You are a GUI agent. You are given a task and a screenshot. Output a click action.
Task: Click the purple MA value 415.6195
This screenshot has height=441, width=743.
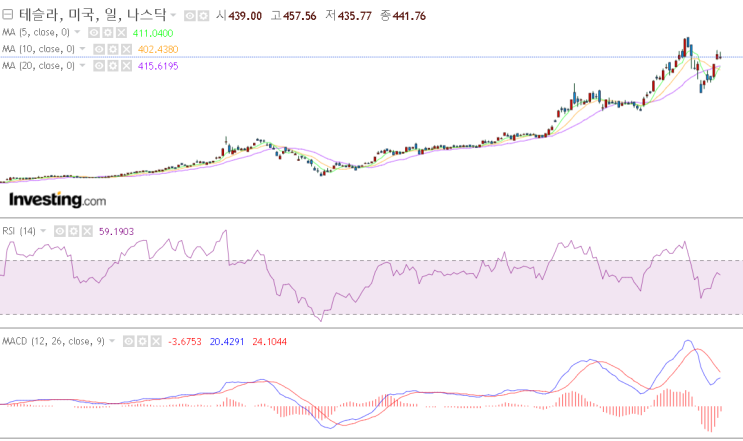pyautogui.click(x=158, y=66)
